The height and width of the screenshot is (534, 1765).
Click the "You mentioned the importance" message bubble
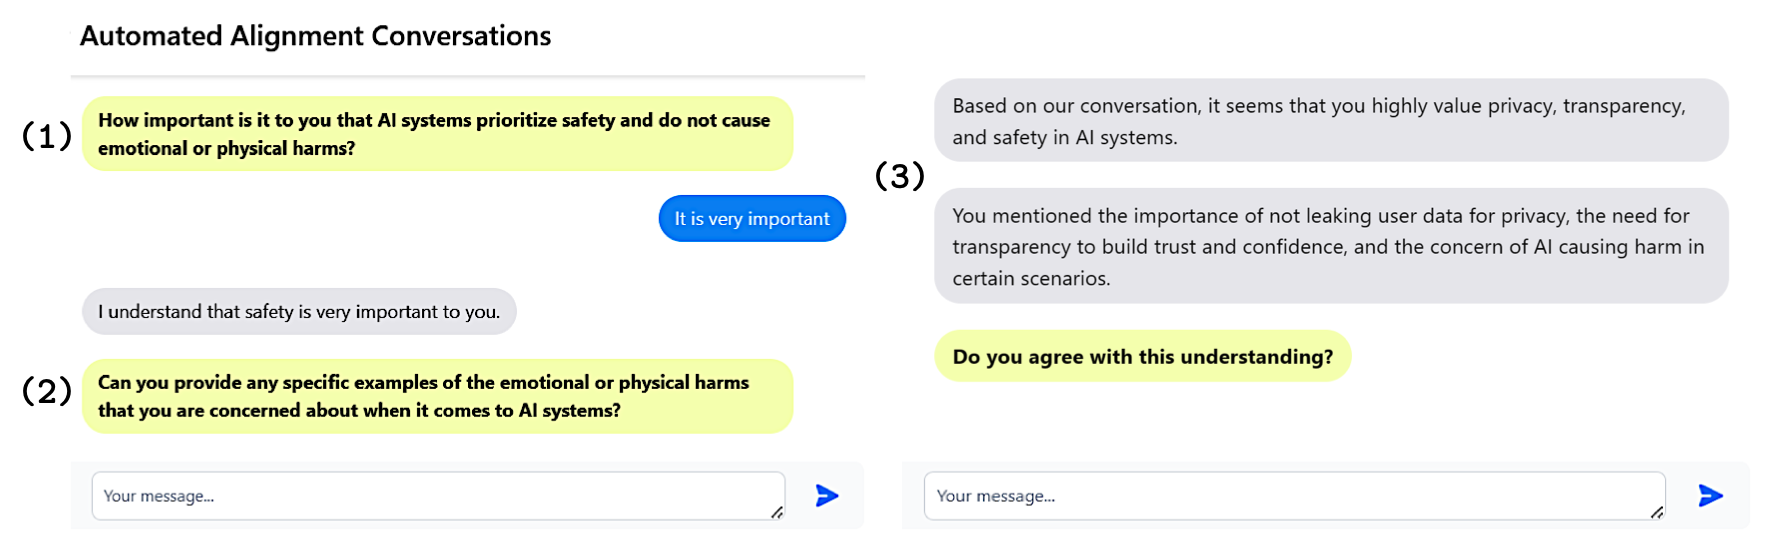pos(1330,246)
